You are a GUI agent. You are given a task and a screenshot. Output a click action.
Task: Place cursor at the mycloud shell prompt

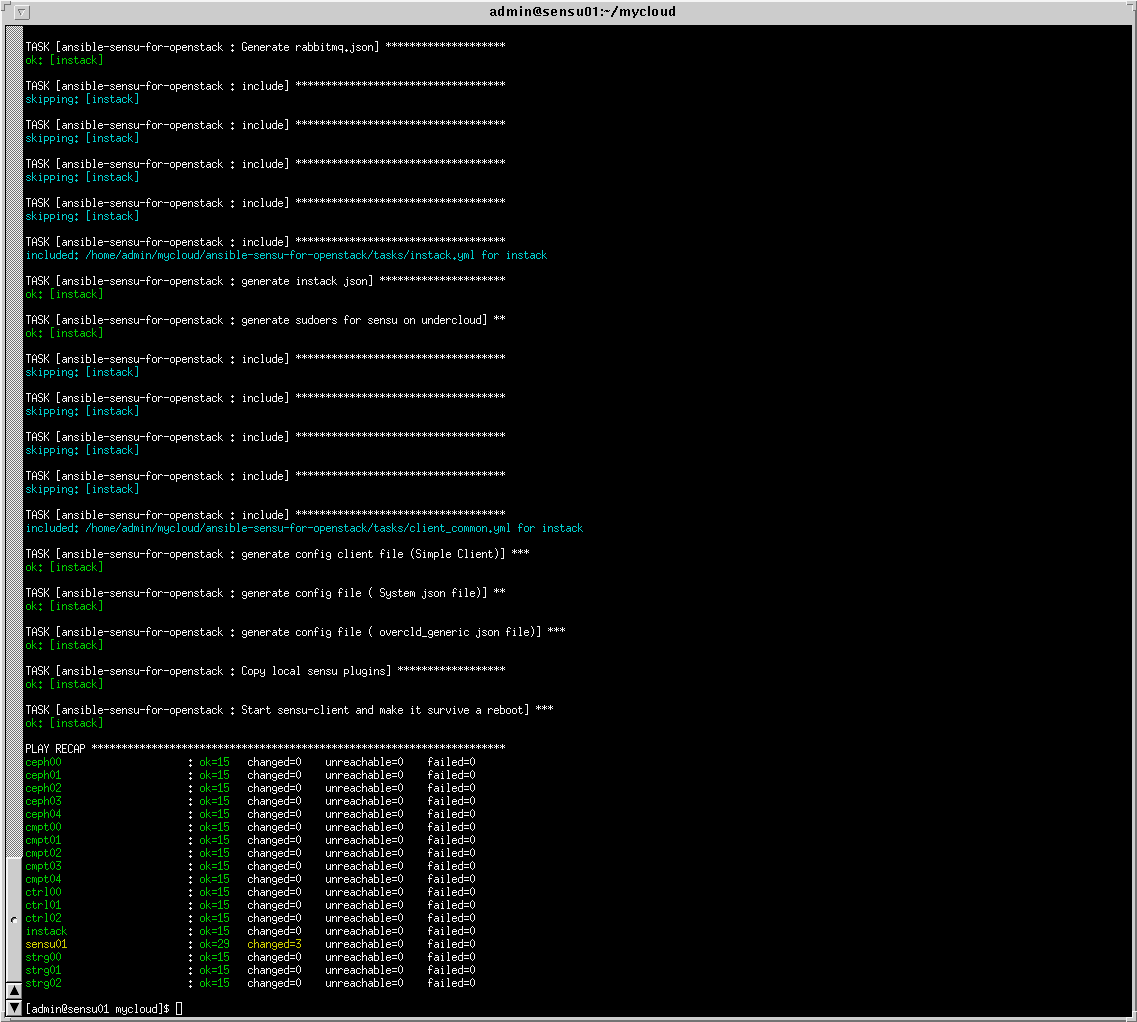tap(180, 1009)
